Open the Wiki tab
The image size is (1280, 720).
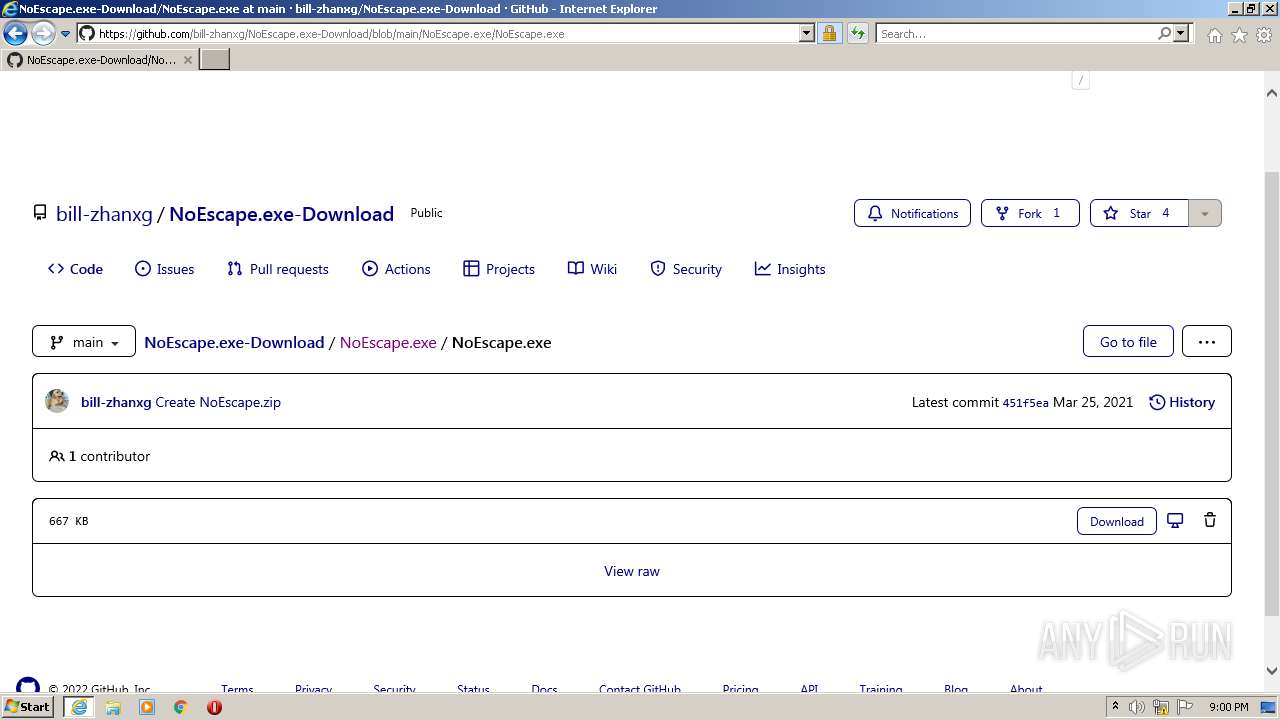[x=592, y=269]
